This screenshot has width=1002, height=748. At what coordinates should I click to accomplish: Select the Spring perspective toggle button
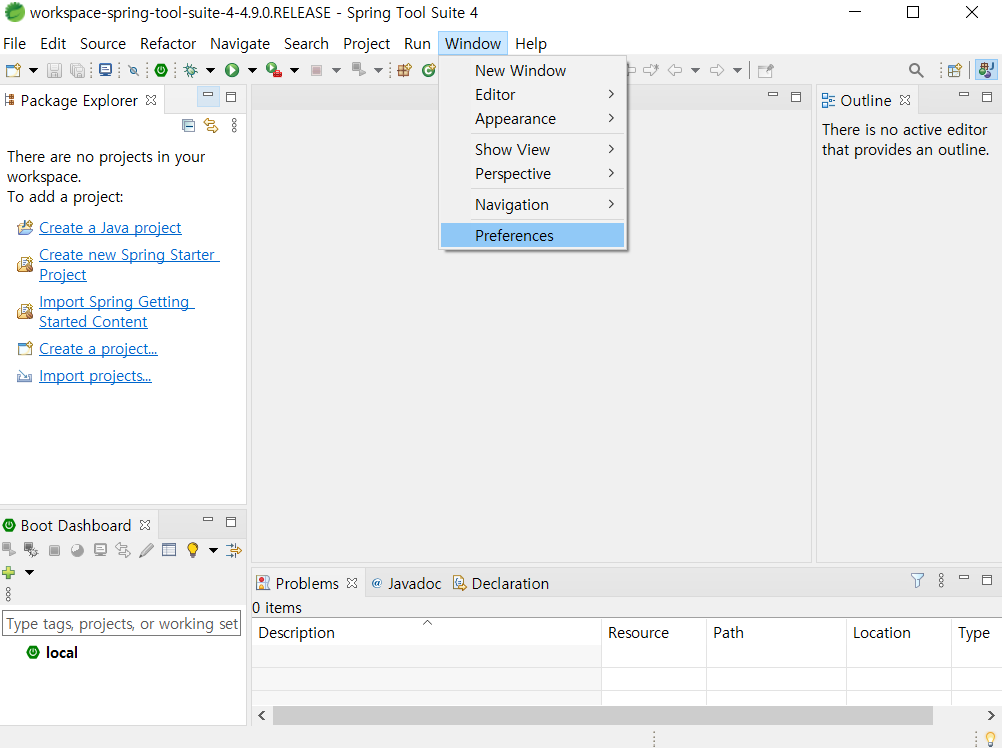[x=986, y=70]
